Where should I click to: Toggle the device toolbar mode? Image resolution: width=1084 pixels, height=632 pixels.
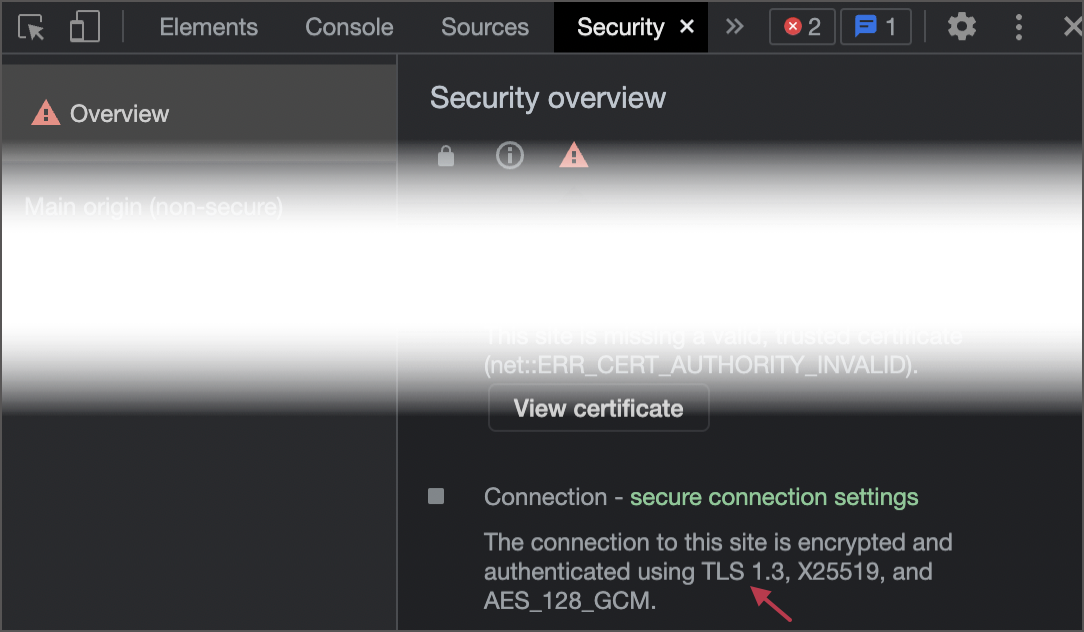(x=84, y=26)
